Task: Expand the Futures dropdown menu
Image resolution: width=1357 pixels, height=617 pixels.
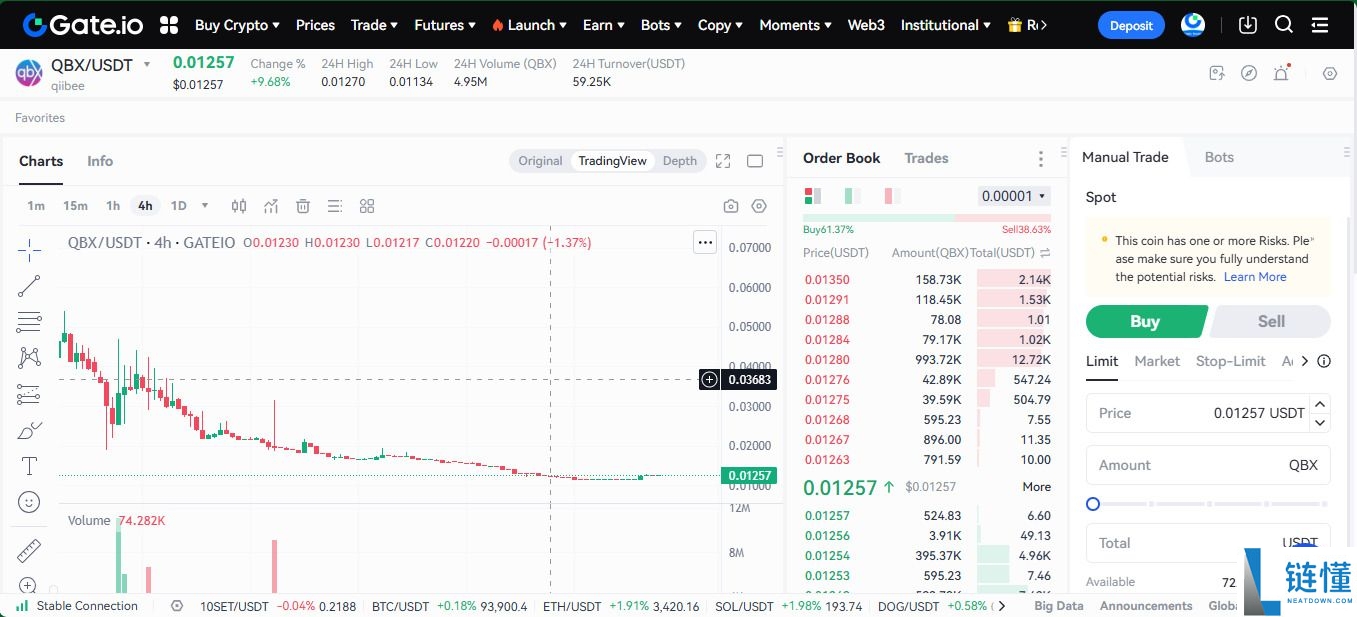Action: tap(445, 25)
